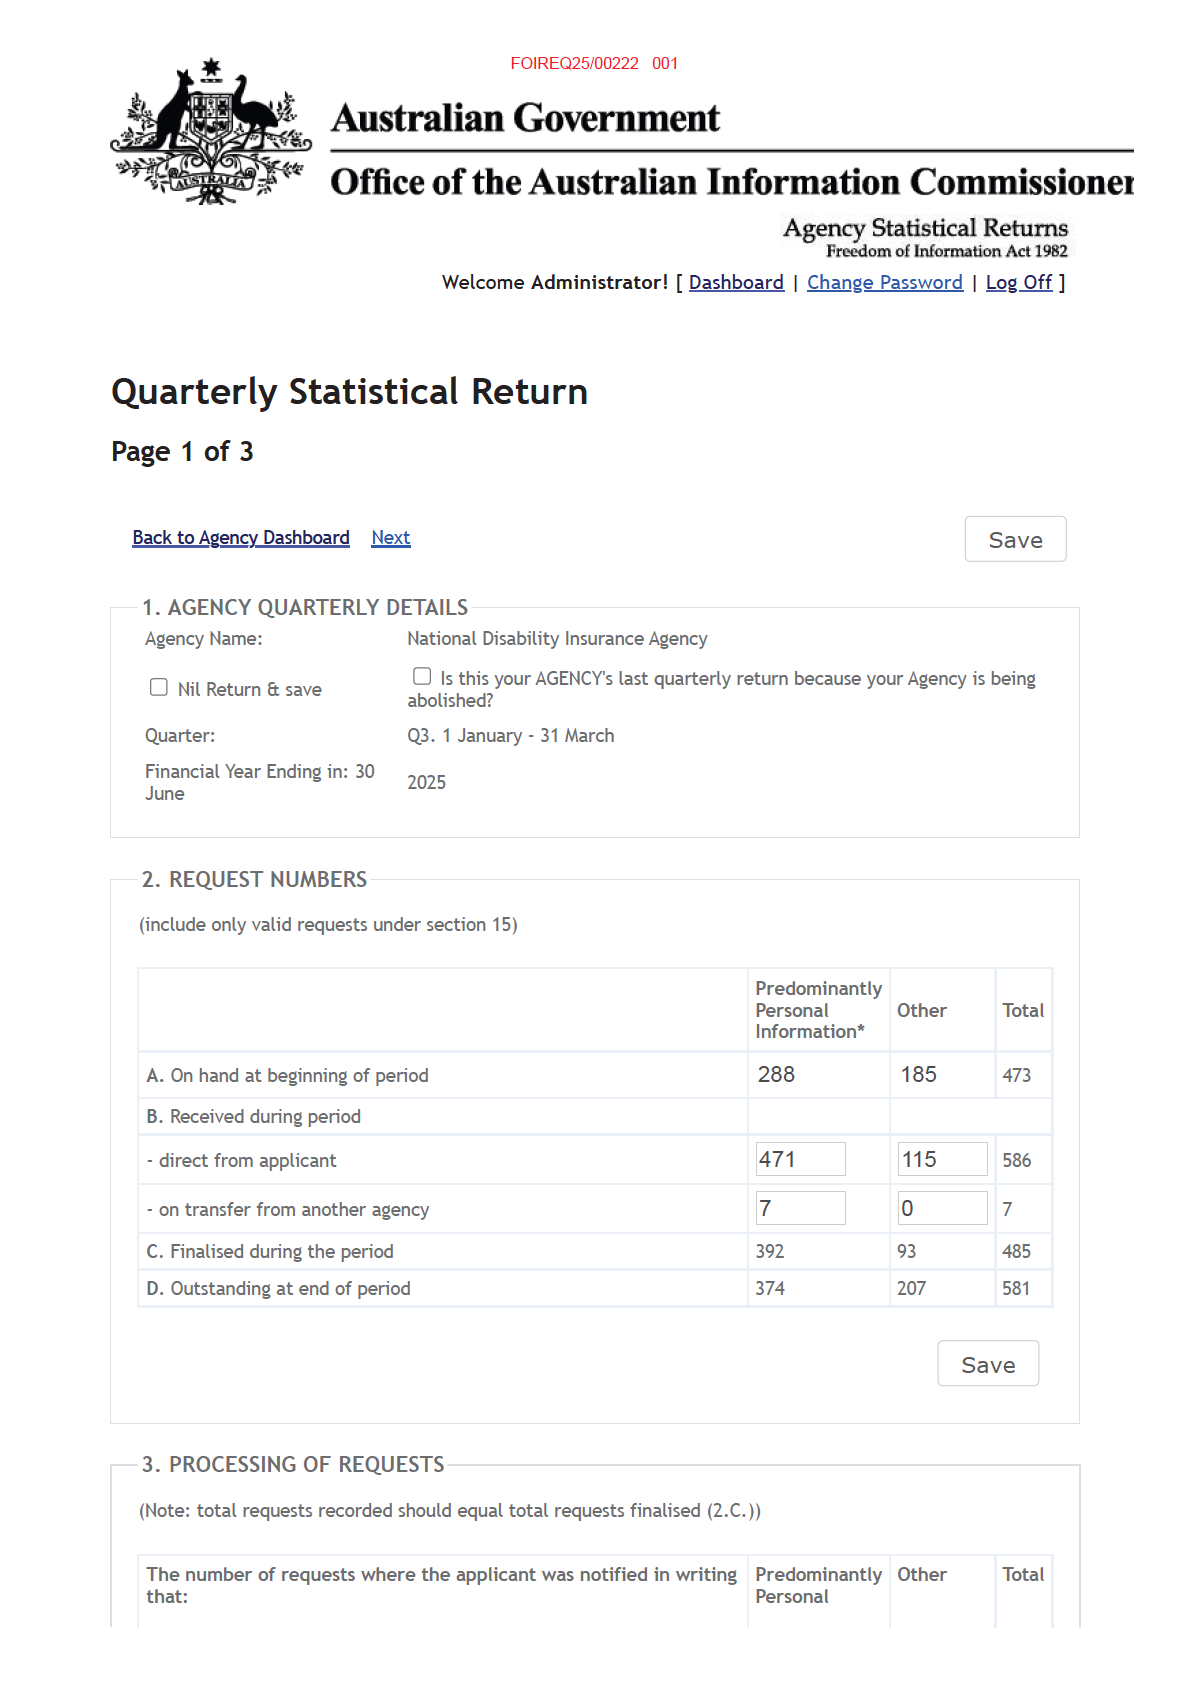Viewport: 1190px width, 1684px height.
Task: Select outstanding Other value 207
Action: 911,1288
